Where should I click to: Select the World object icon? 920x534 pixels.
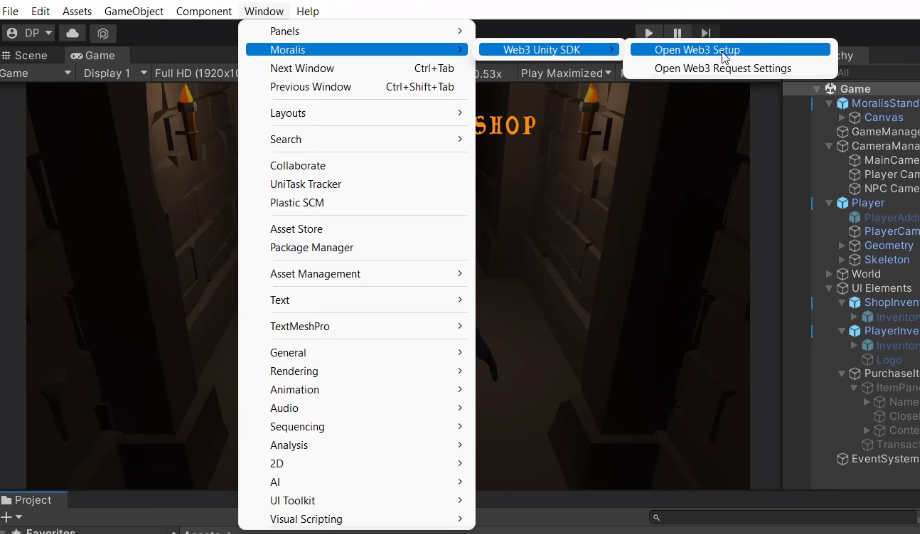[x=843, y=274]
